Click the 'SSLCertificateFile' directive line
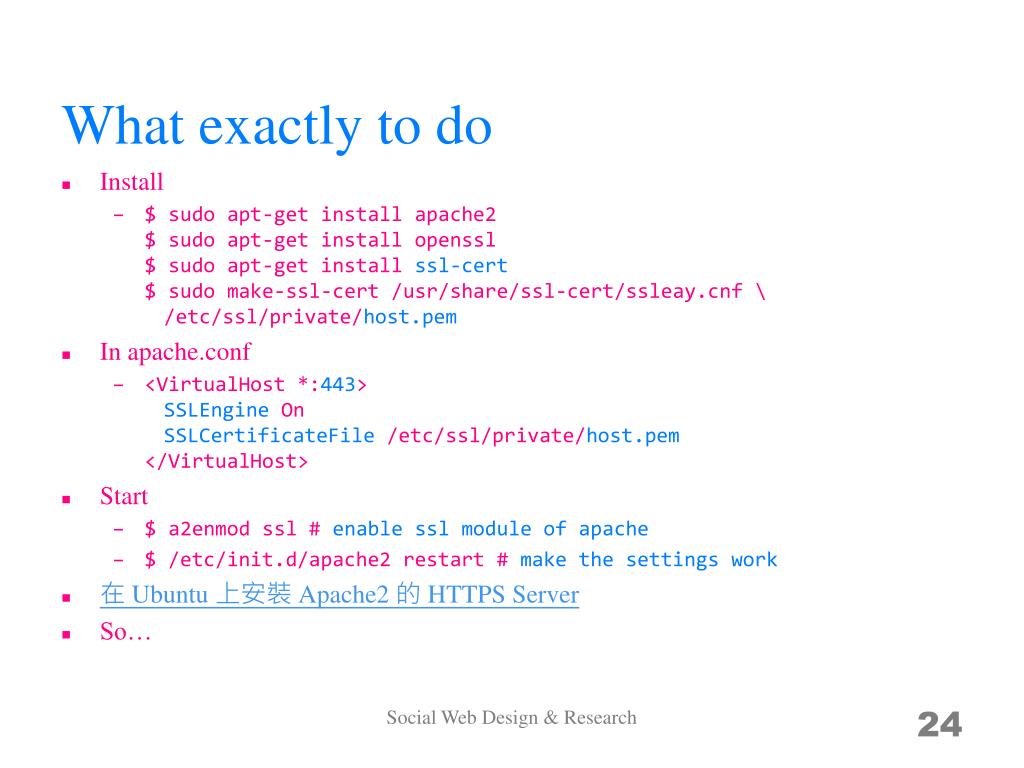 pos(422,436)
